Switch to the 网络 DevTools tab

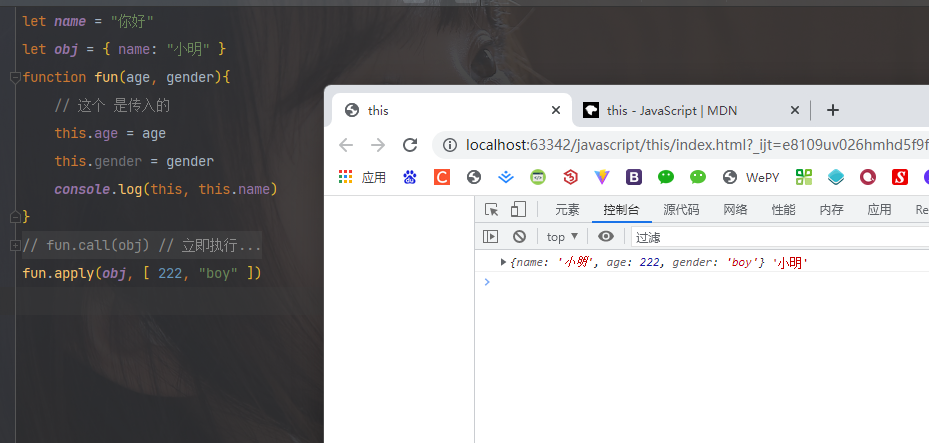pos(735,210)
